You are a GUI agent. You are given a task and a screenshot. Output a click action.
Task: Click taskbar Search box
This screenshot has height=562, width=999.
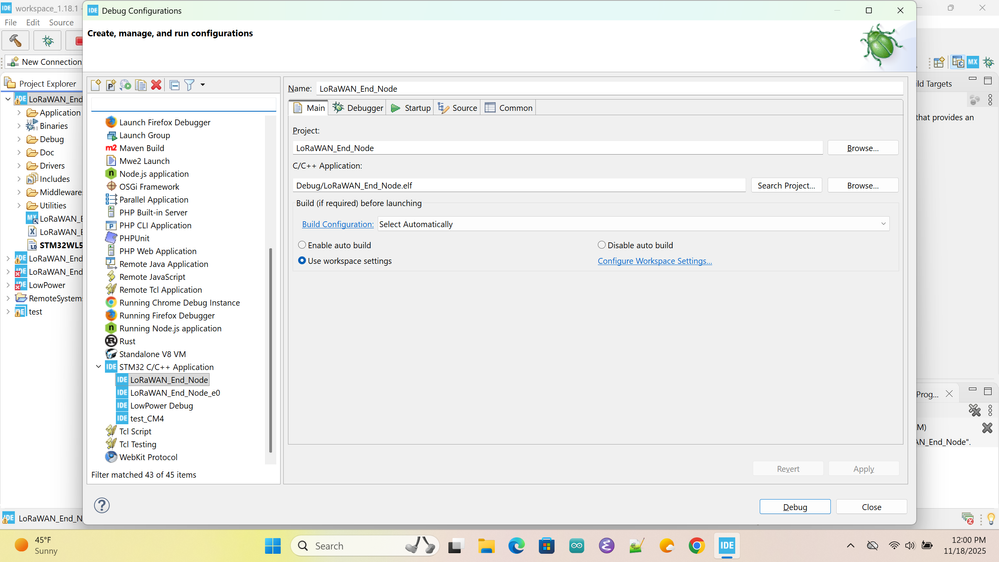(365, 546)
